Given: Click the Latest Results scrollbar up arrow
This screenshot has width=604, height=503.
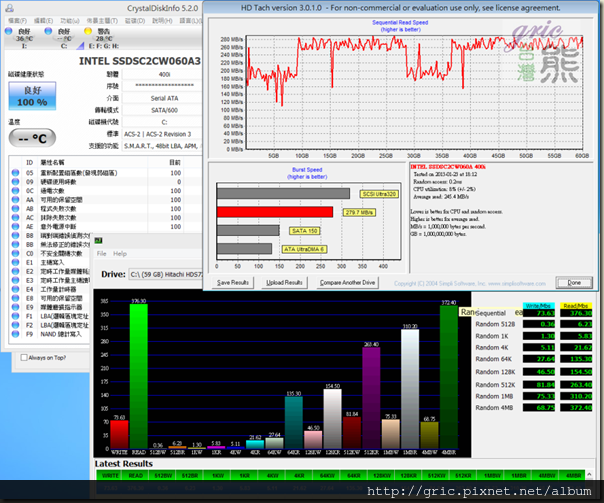Looking at the screenshot, I should pos(589,474).
